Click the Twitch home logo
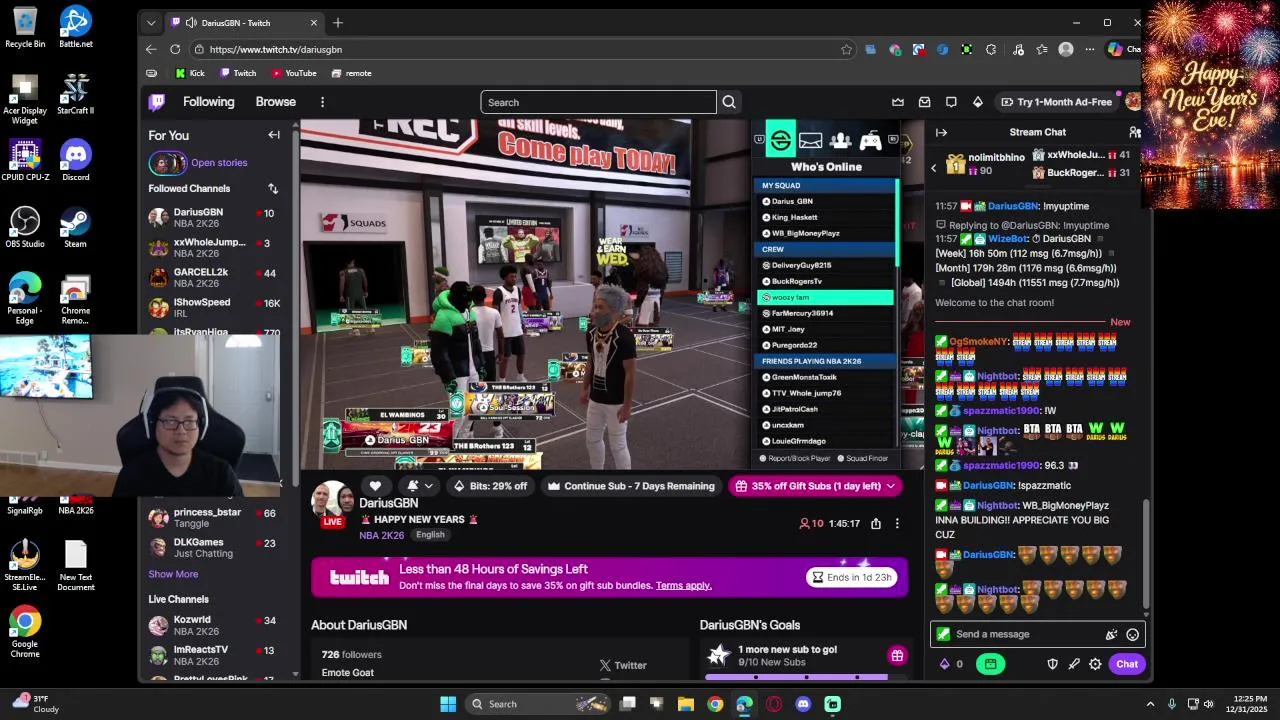This screenshot has width=1280, height=720. [157, 102]
